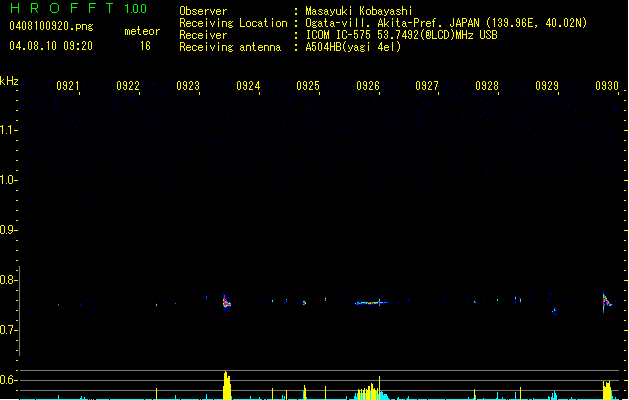The image size is (629, 400).
Task: Click the 0926 time axis marker
Action: [368, 86]
